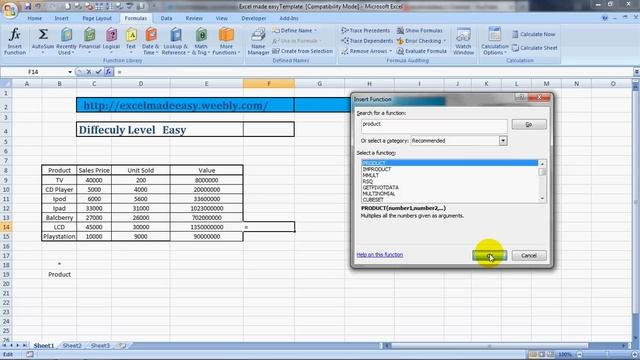640x360 pixels.
Task: Open the Watch Window
Action: click(463, 41)
